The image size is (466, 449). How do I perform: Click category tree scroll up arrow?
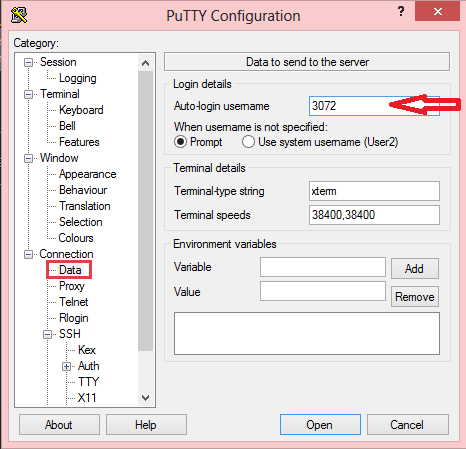[x=145, y=63]
